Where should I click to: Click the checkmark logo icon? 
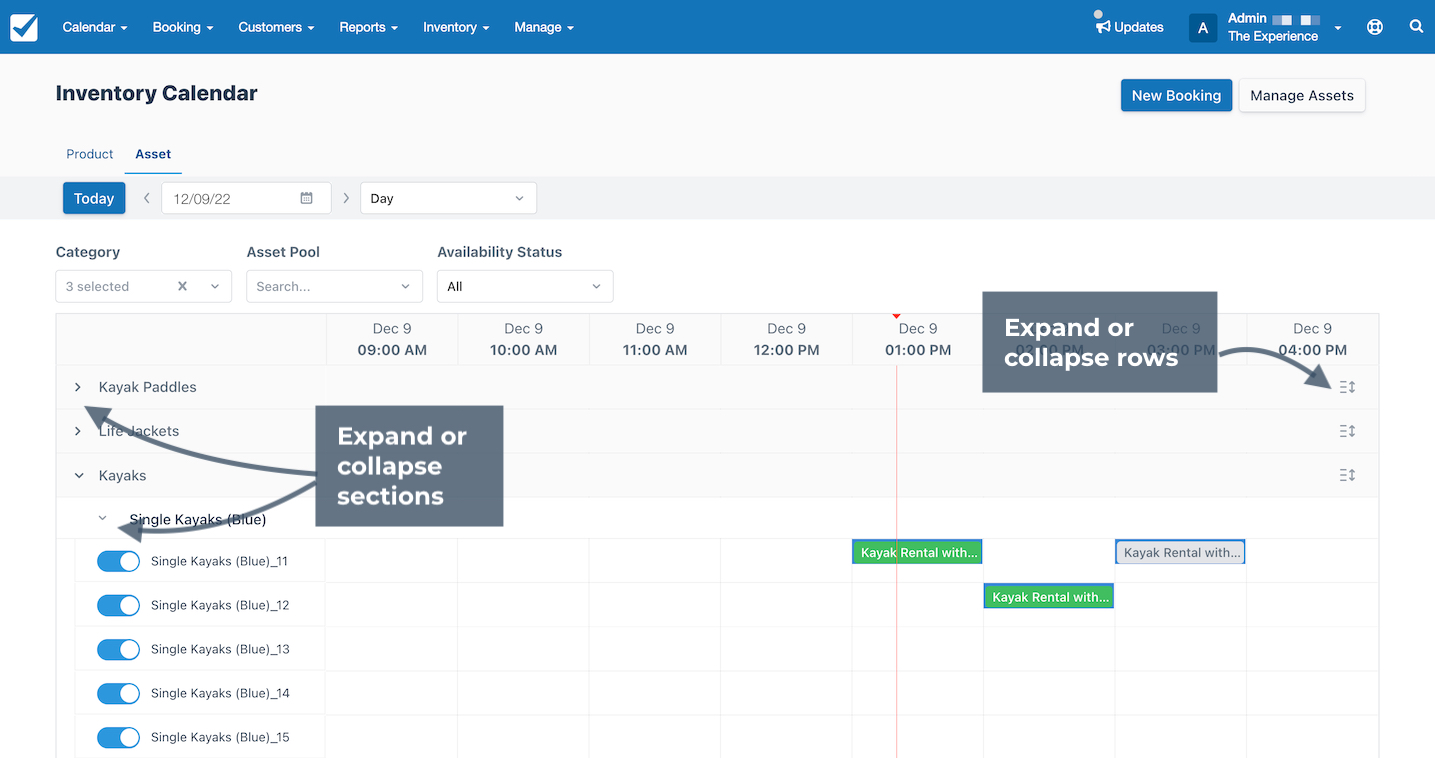(24, 27)
